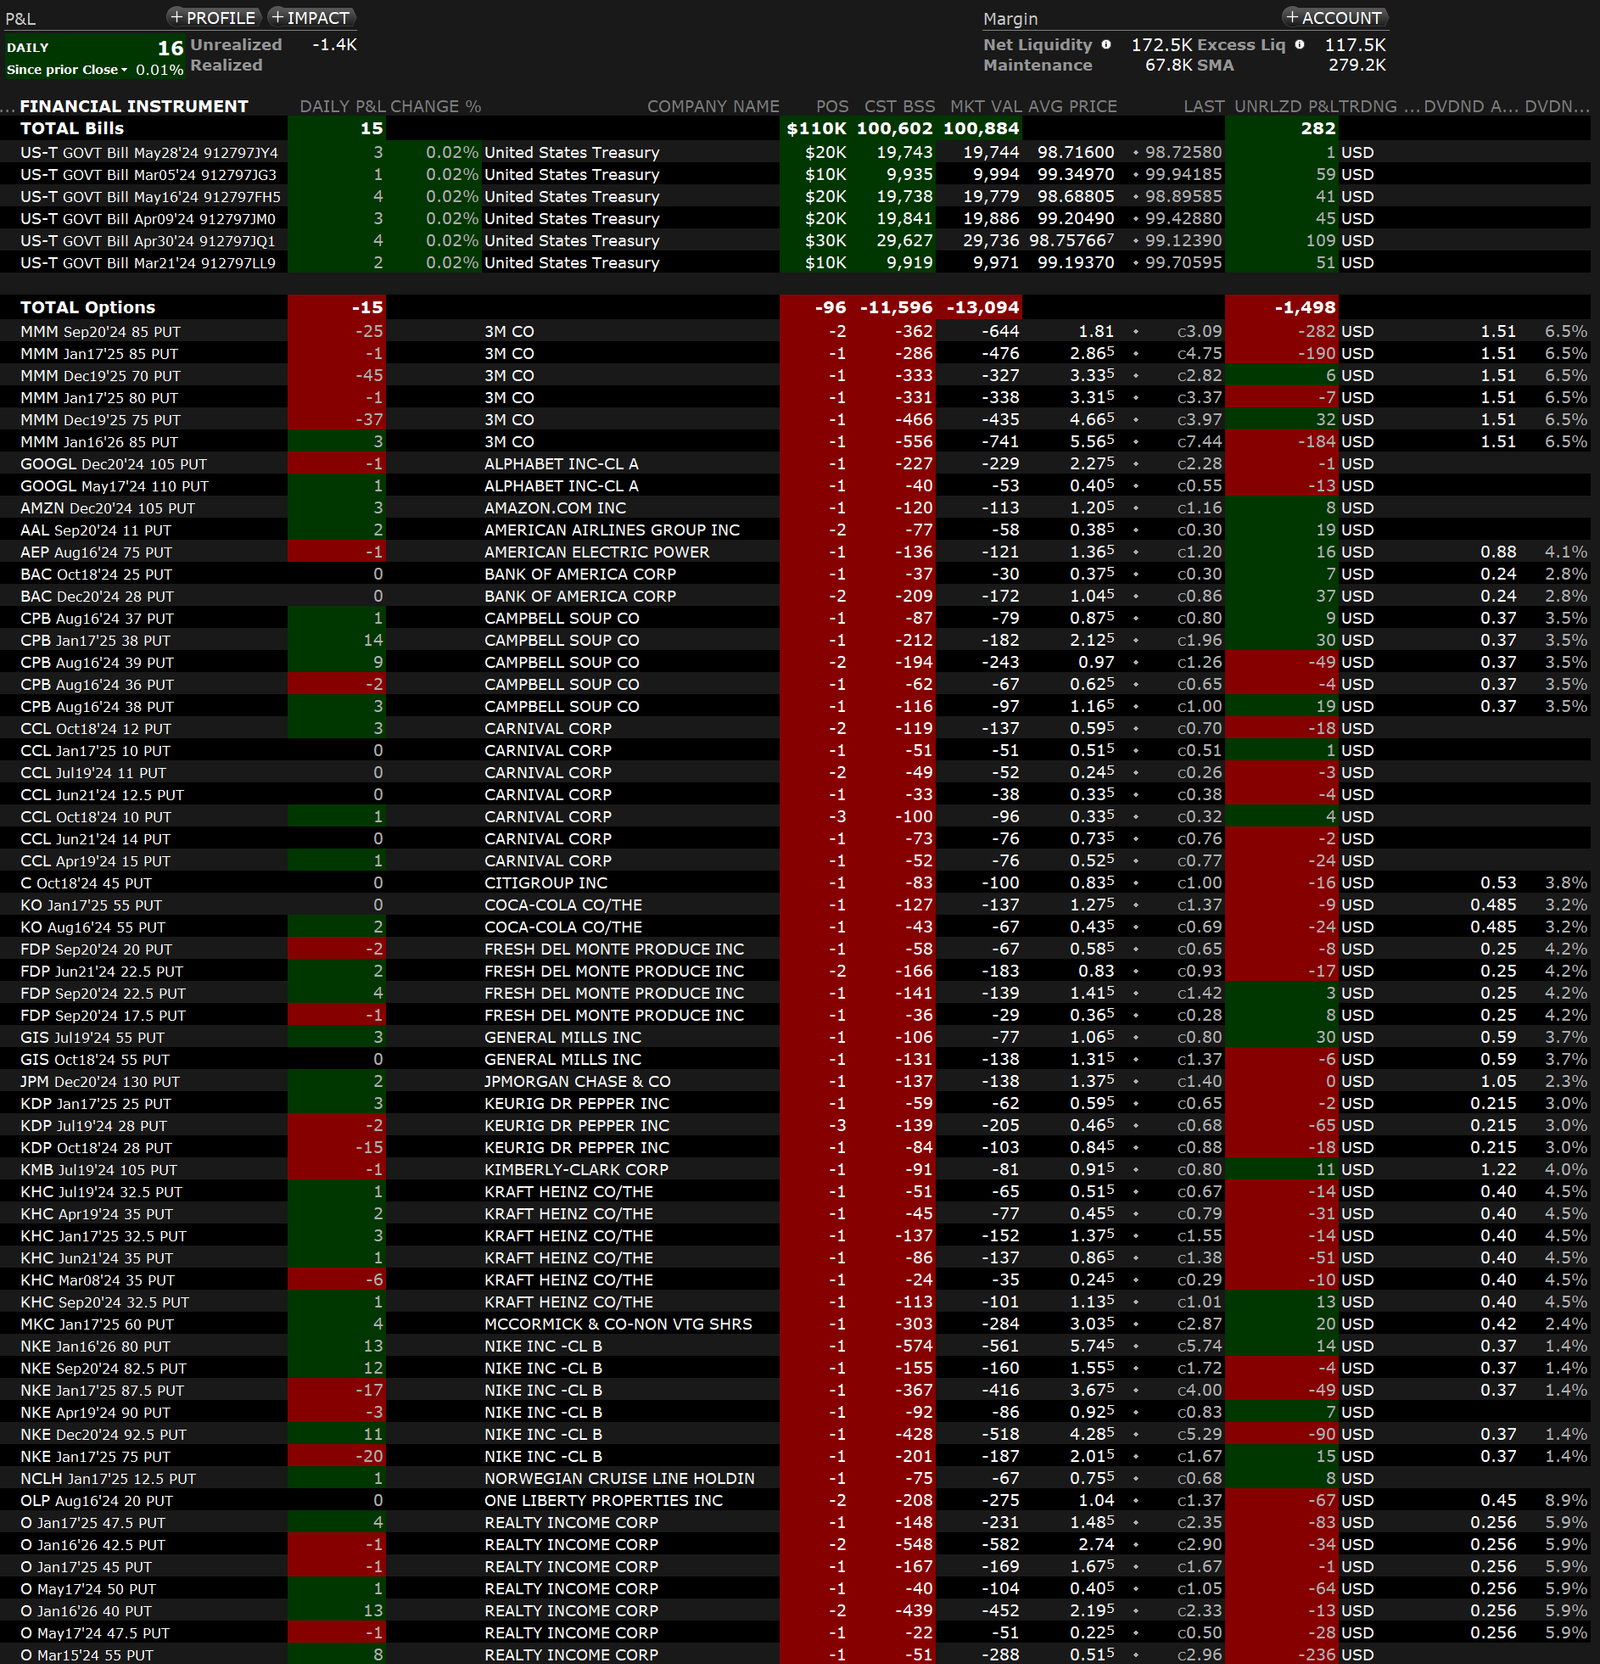Sort by the DAILY P&L column header
This screenshot has height=1664, width=1600.
342,106
